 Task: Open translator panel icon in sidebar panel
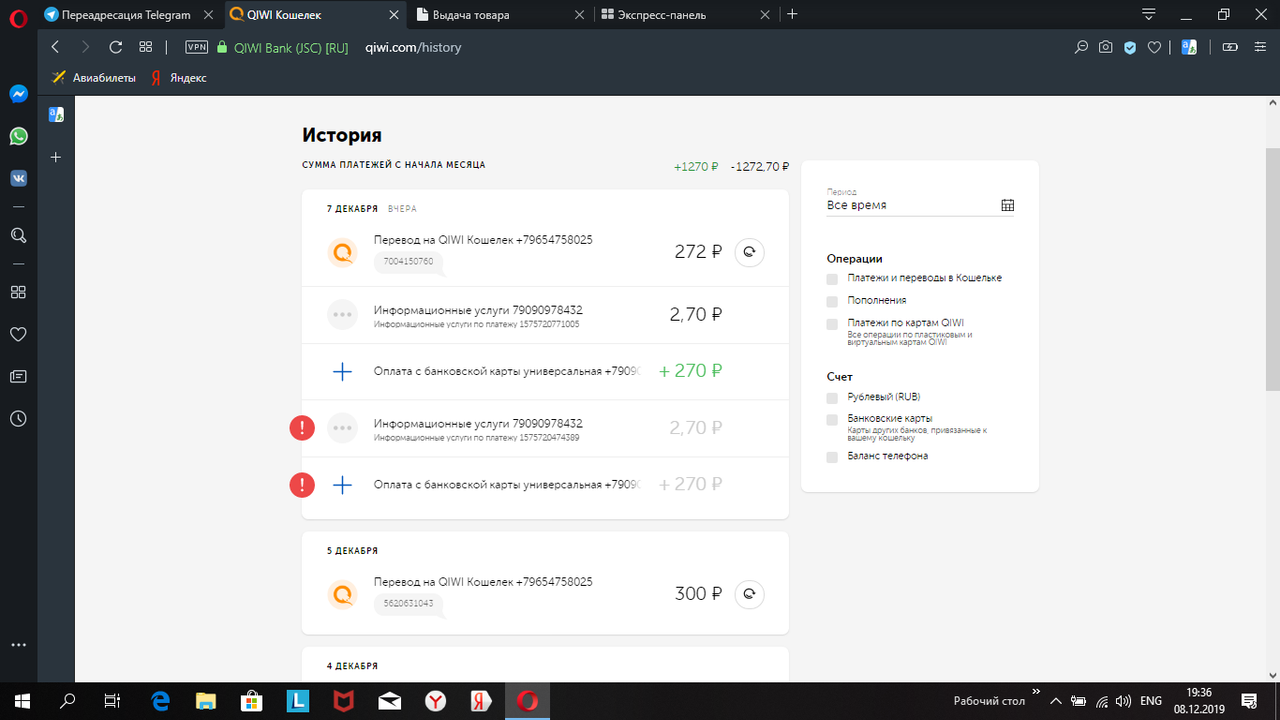pos(57,115)
